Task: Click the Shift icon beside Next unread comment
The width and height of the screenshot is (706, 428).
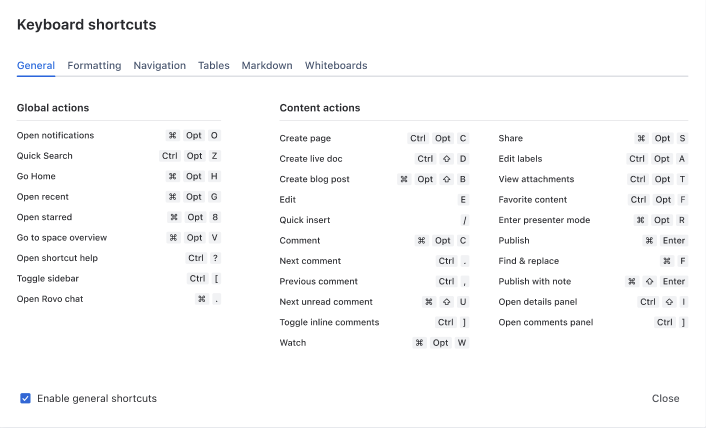Action: click(446, 302)
